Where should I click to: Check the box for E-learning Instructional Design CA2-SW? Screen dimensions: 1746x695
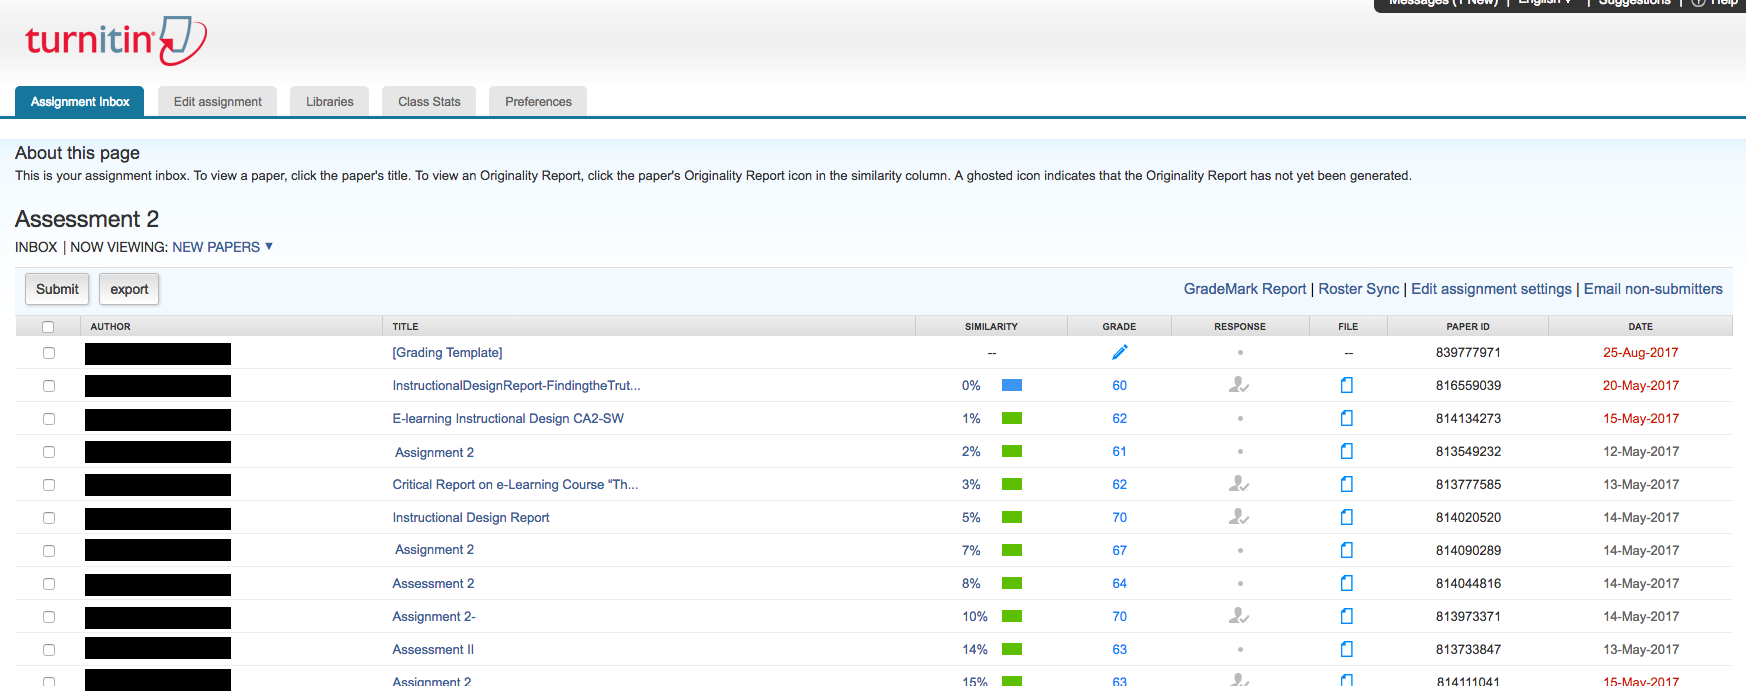click(x=49, y=419)
